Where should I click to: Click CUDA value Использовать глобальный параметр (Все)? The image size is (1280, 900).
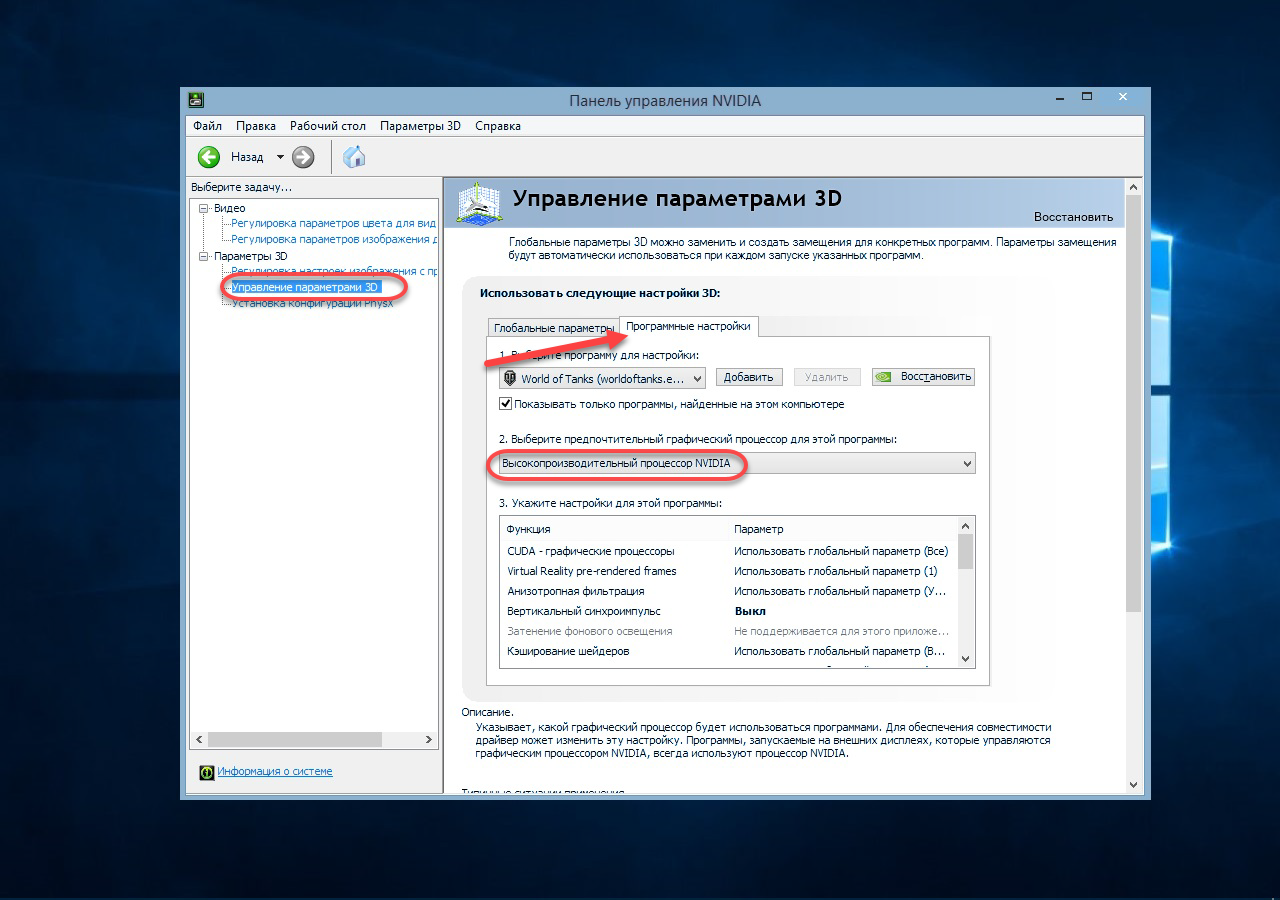coord(841,551)
